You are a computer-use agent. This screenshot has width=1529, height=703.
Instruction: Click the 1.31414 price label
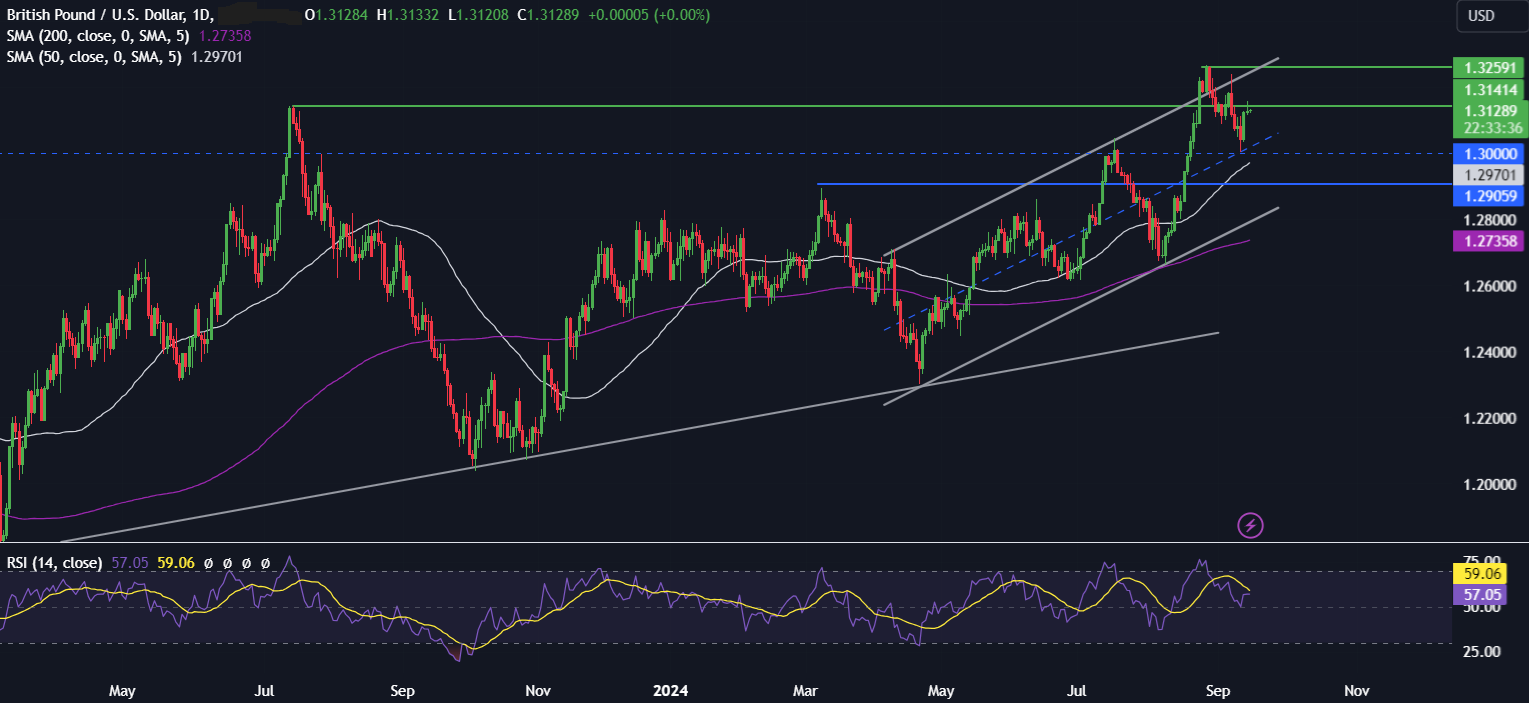[1491, 89]
